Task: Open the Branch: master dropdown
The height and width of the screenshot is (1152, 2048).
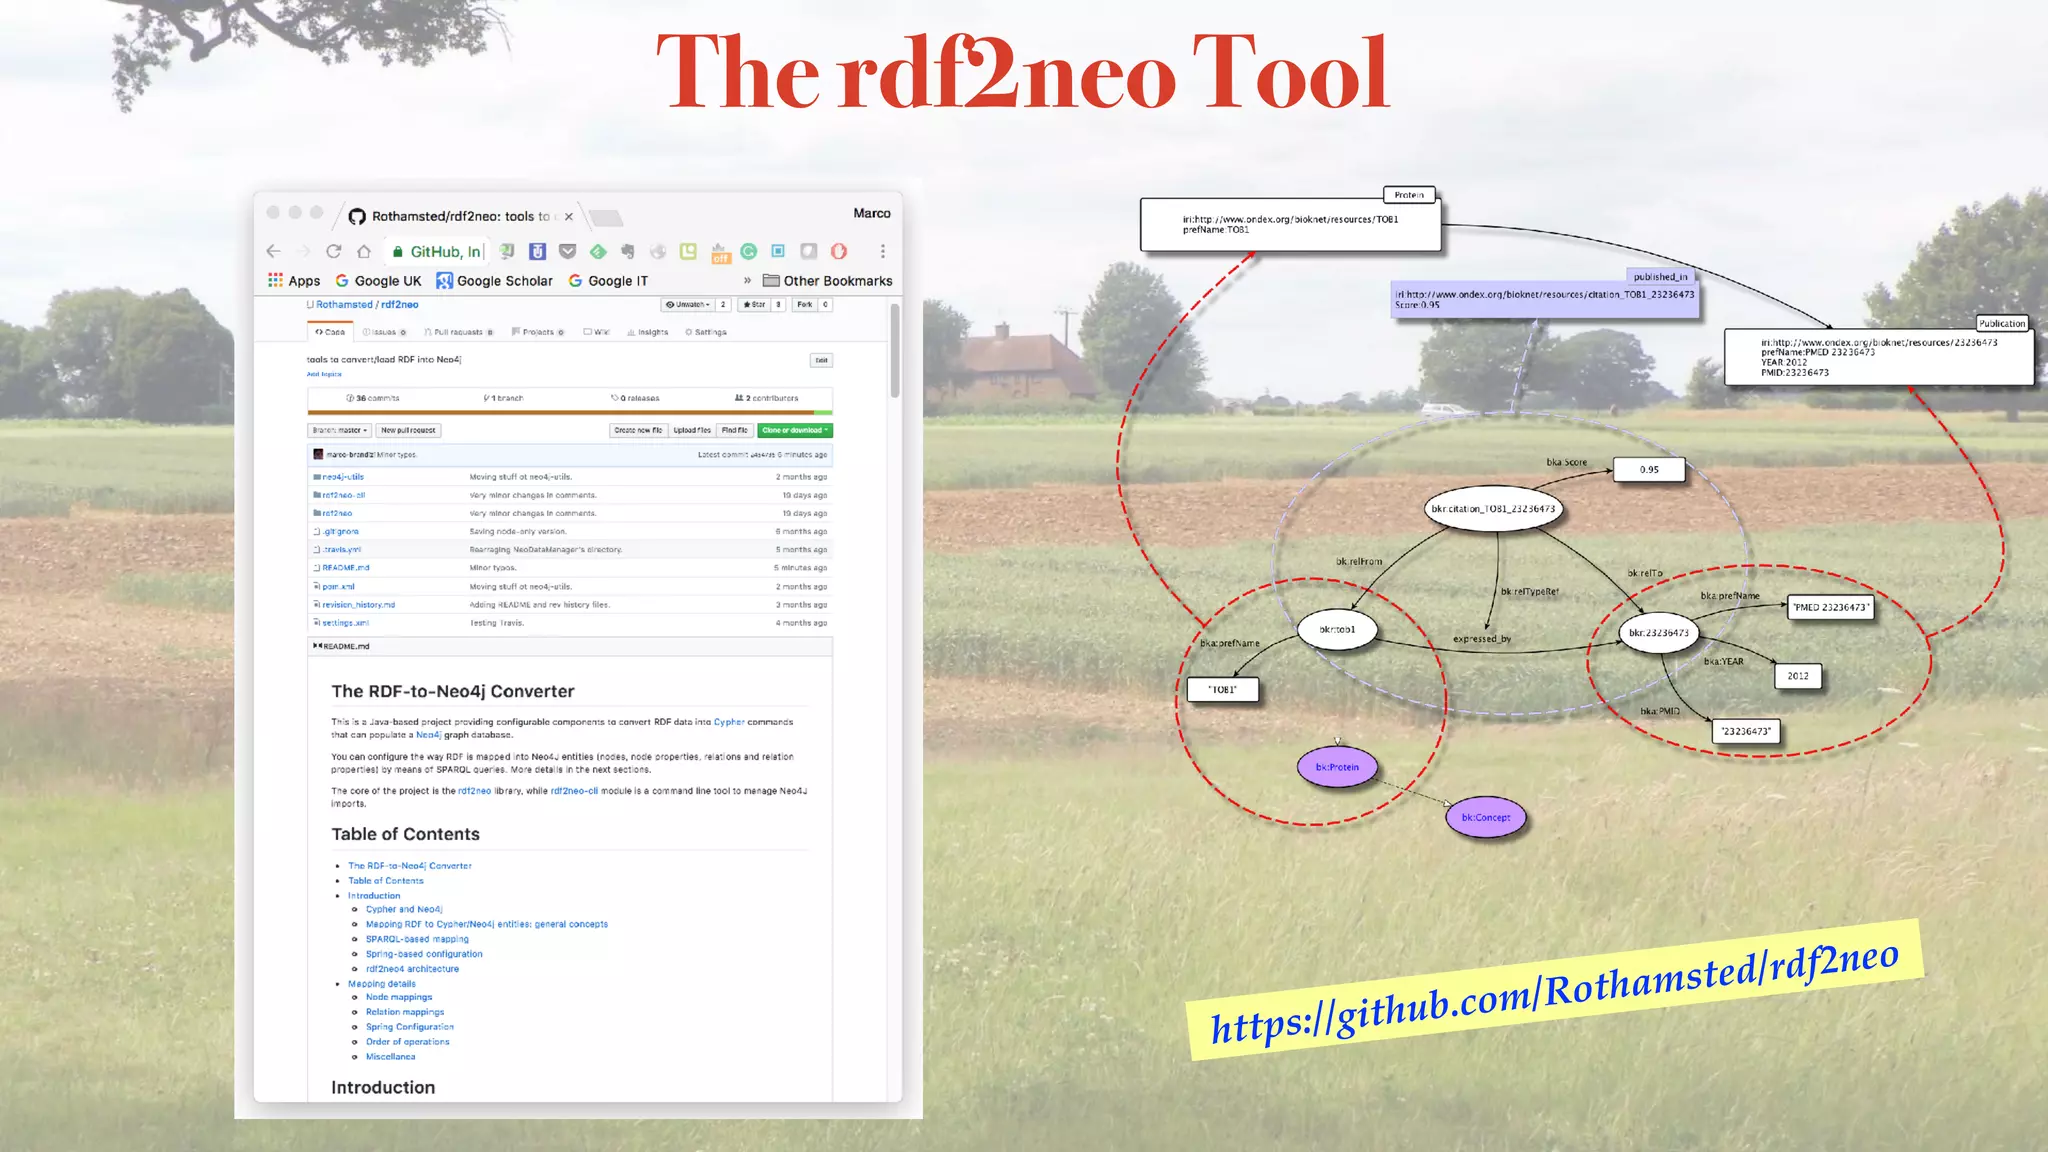Action: pyautogui.click(x=339, y=430)
